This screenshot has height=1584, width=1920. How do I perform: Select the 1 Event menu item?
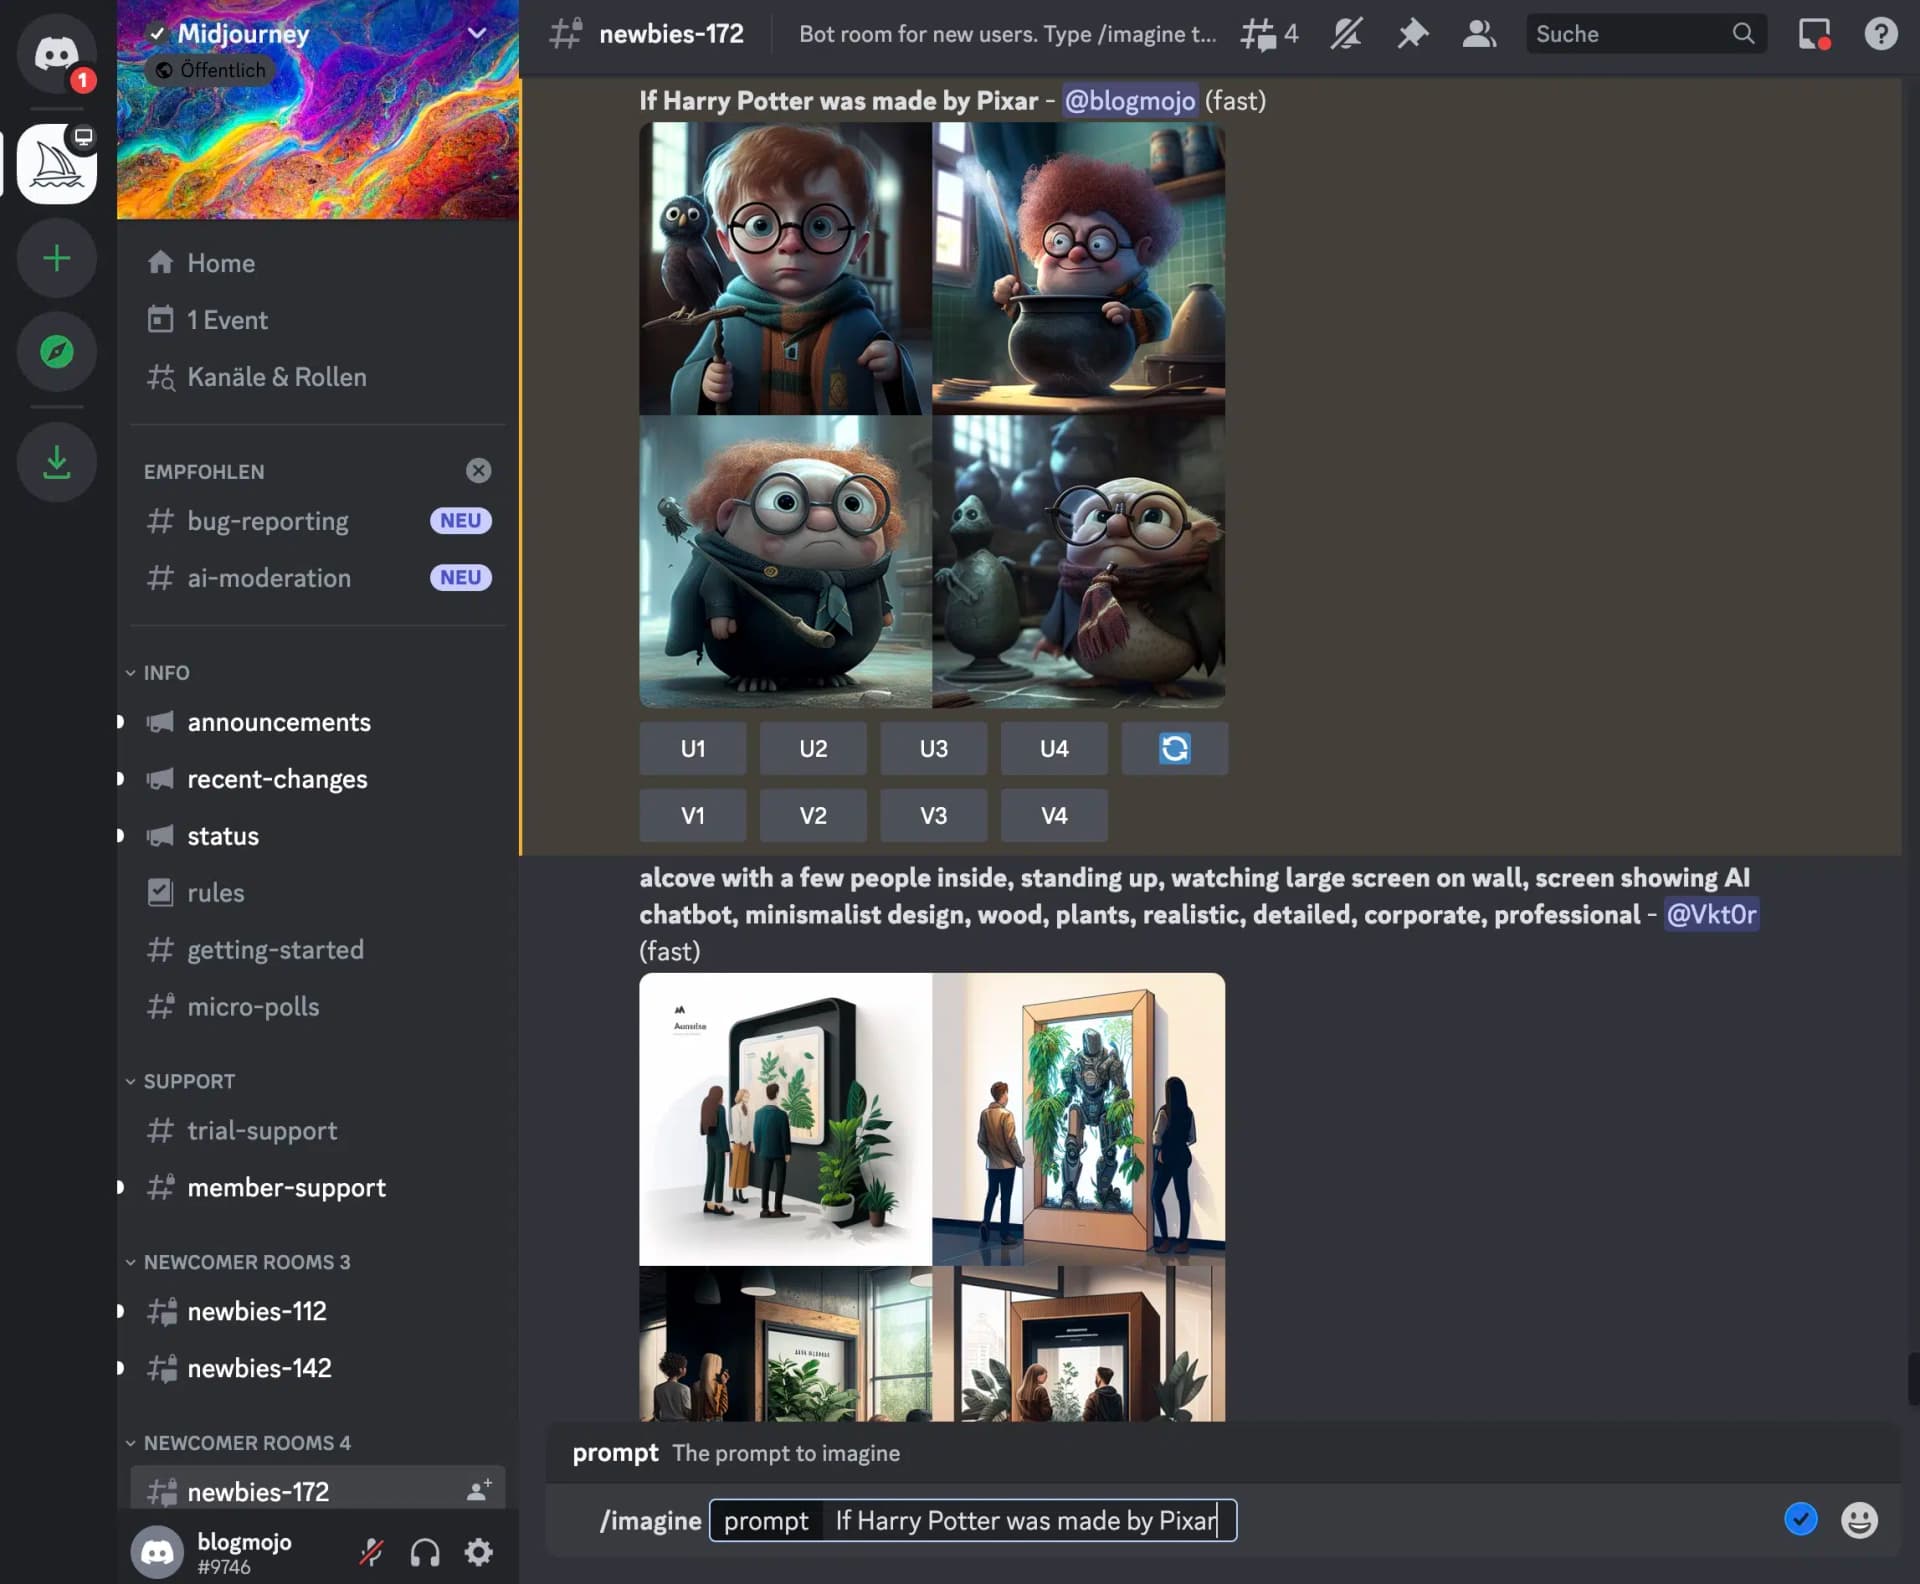tap(227, 319)
